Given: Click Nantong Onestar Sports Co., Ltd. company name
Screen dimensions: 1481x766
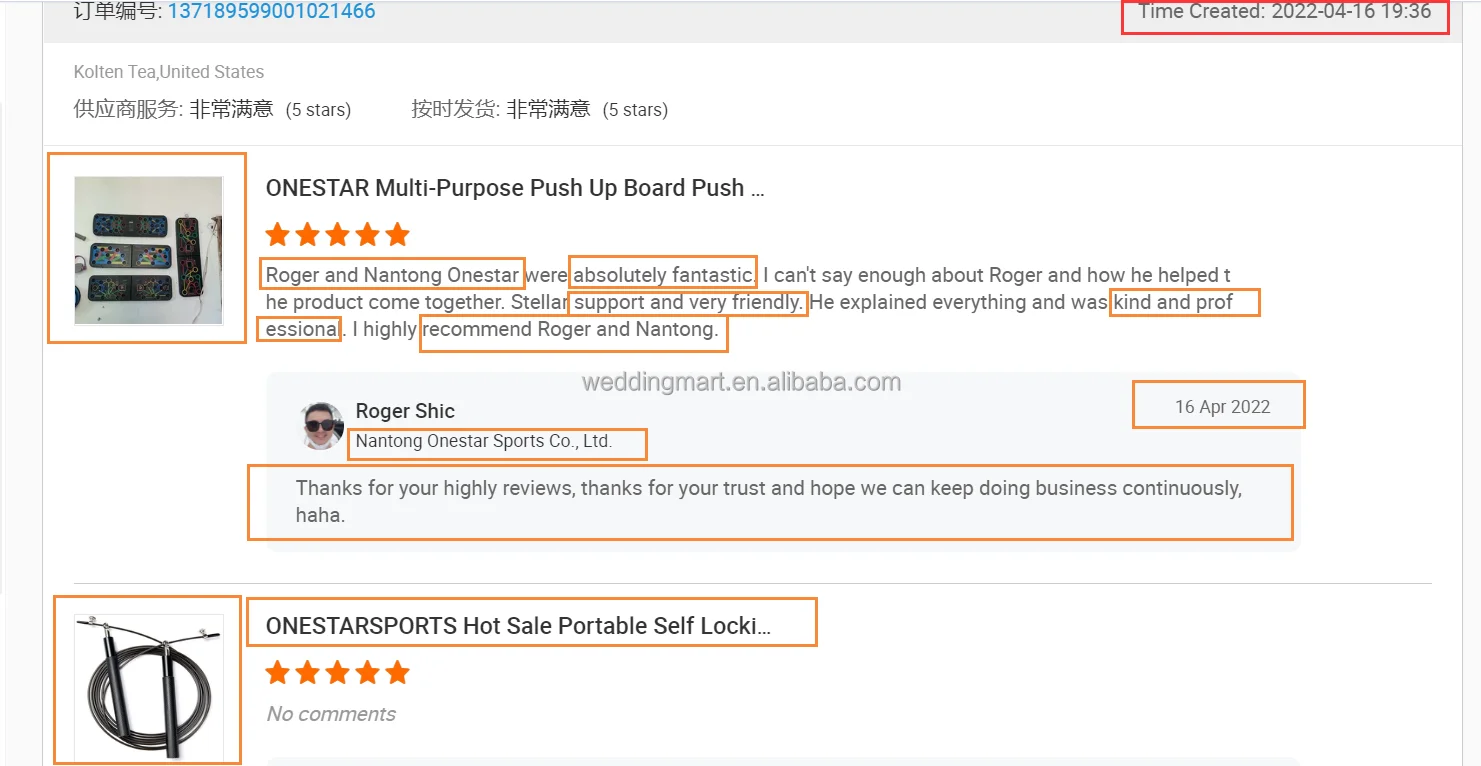Looking at the screenshot, I should click(x=483, y=441).
